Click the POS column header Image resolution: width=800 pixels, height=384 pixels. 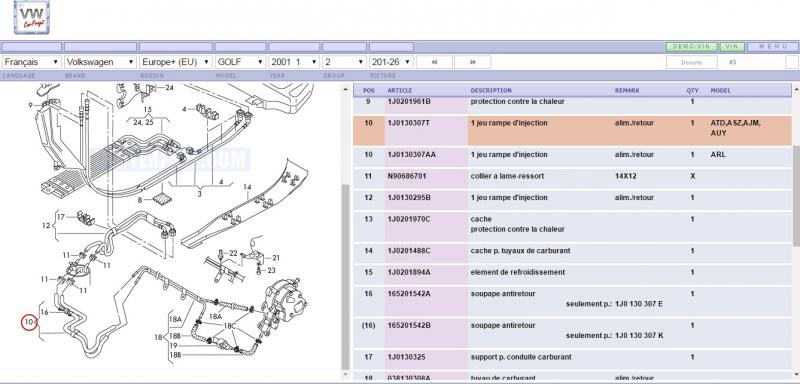(368, 90)
